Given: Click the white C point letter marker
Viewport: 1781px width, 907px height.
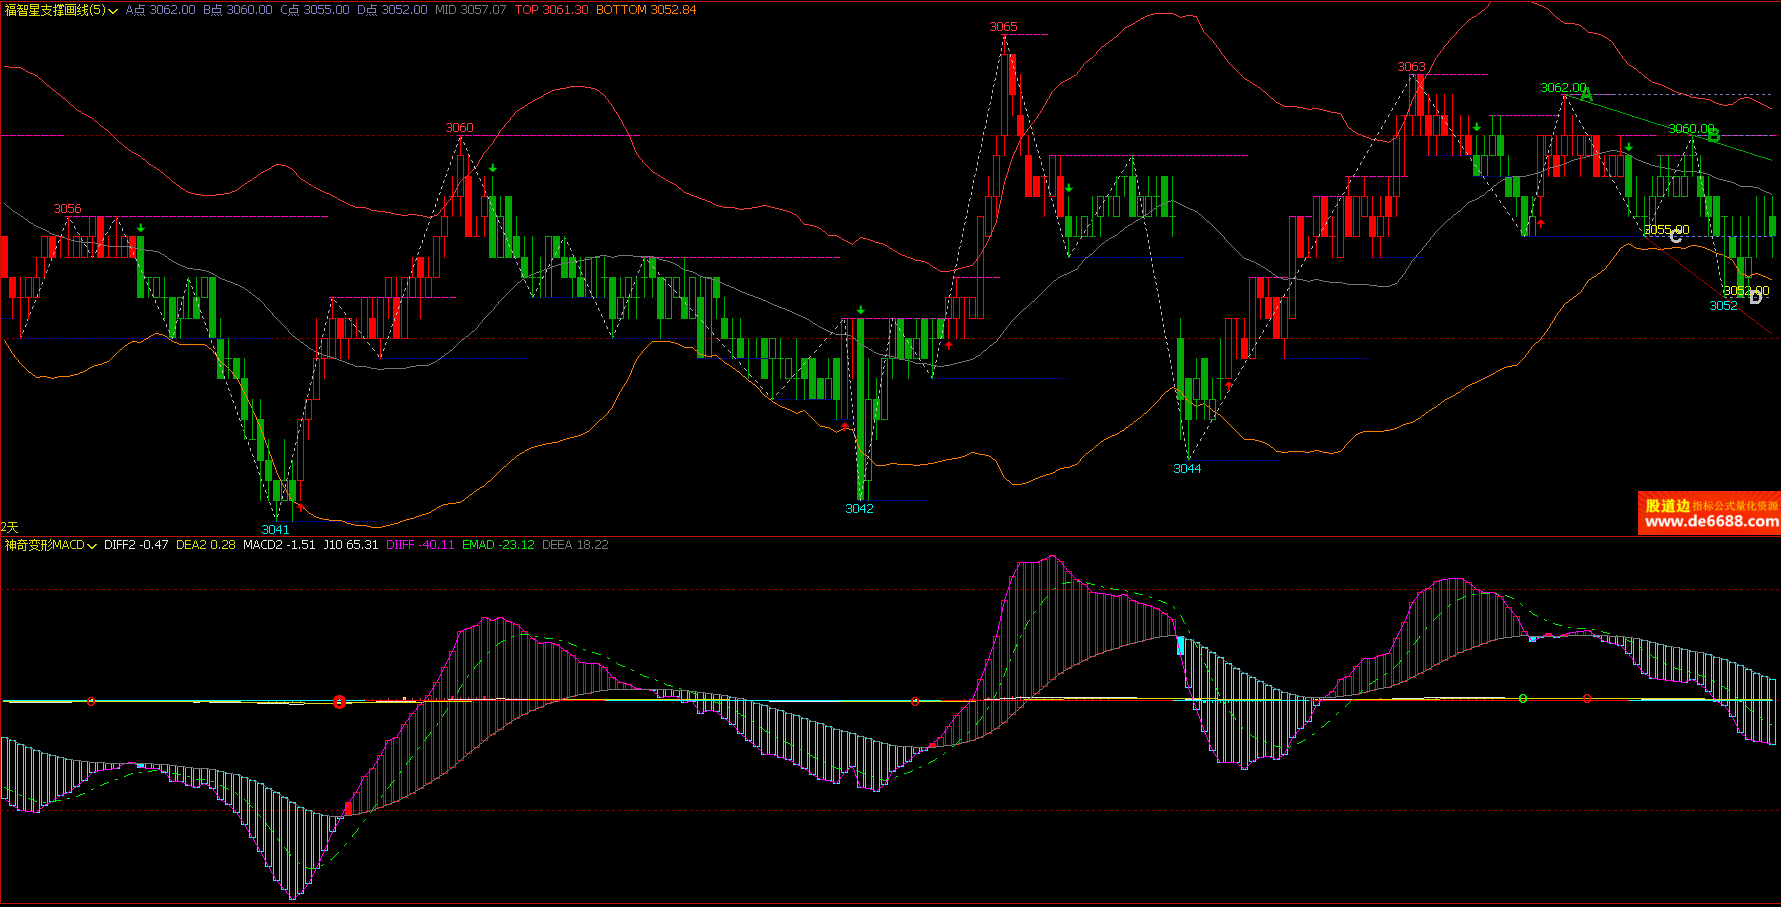Looking at the screenshot, I should [x=1675, y=236].
